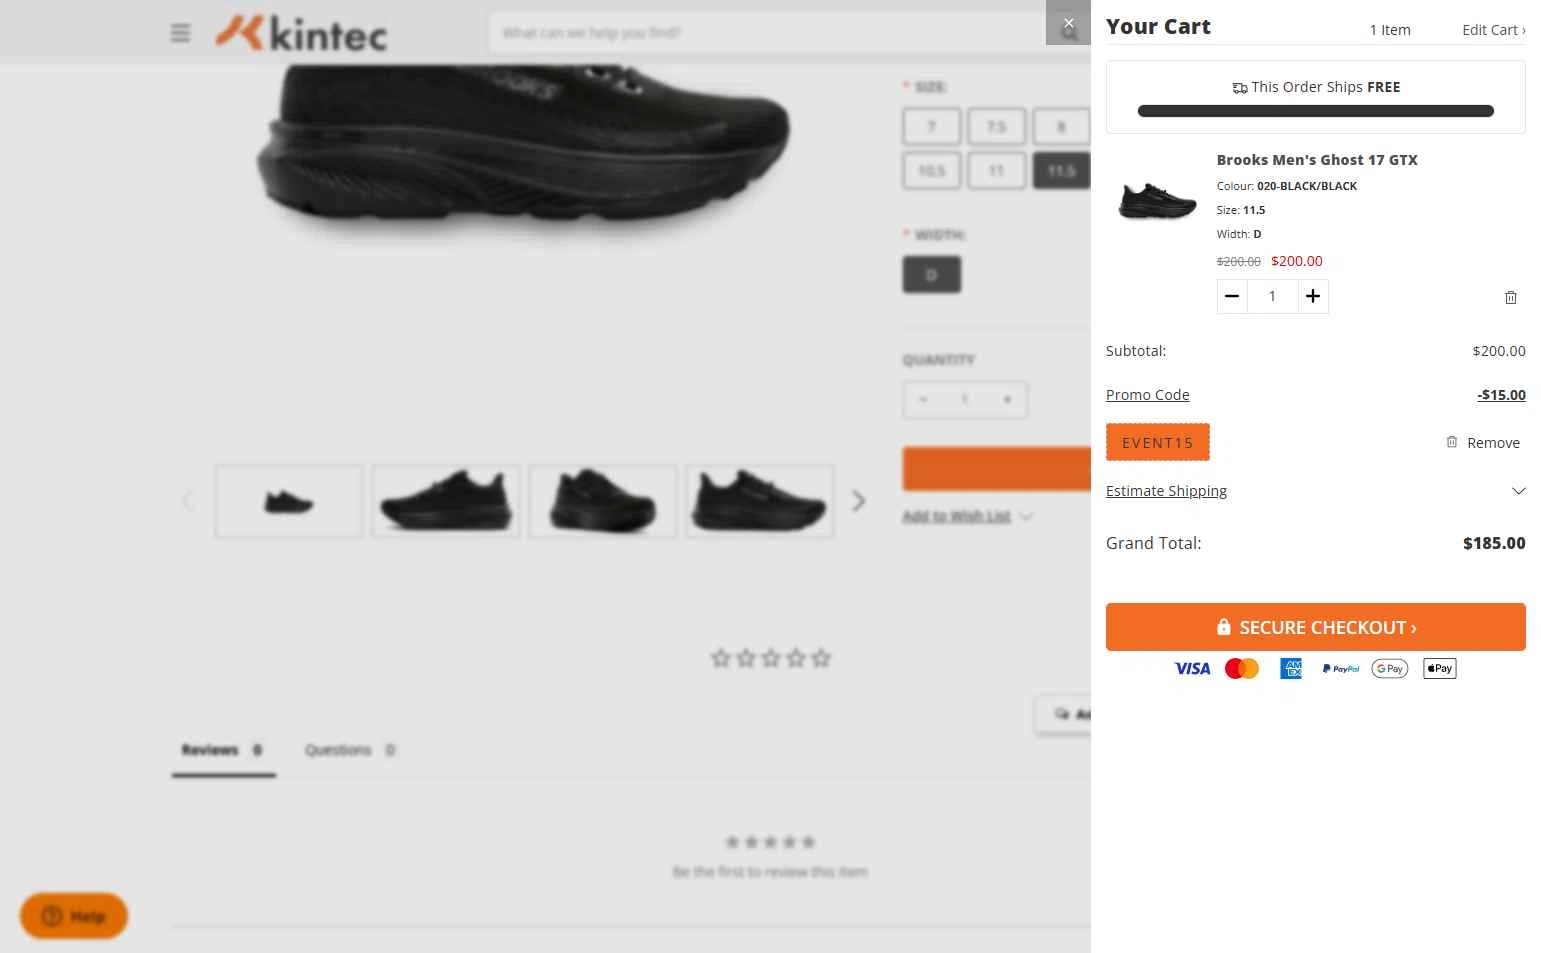
Task: Click the Visa payment icon
Action: click(x=1192, y=669)
